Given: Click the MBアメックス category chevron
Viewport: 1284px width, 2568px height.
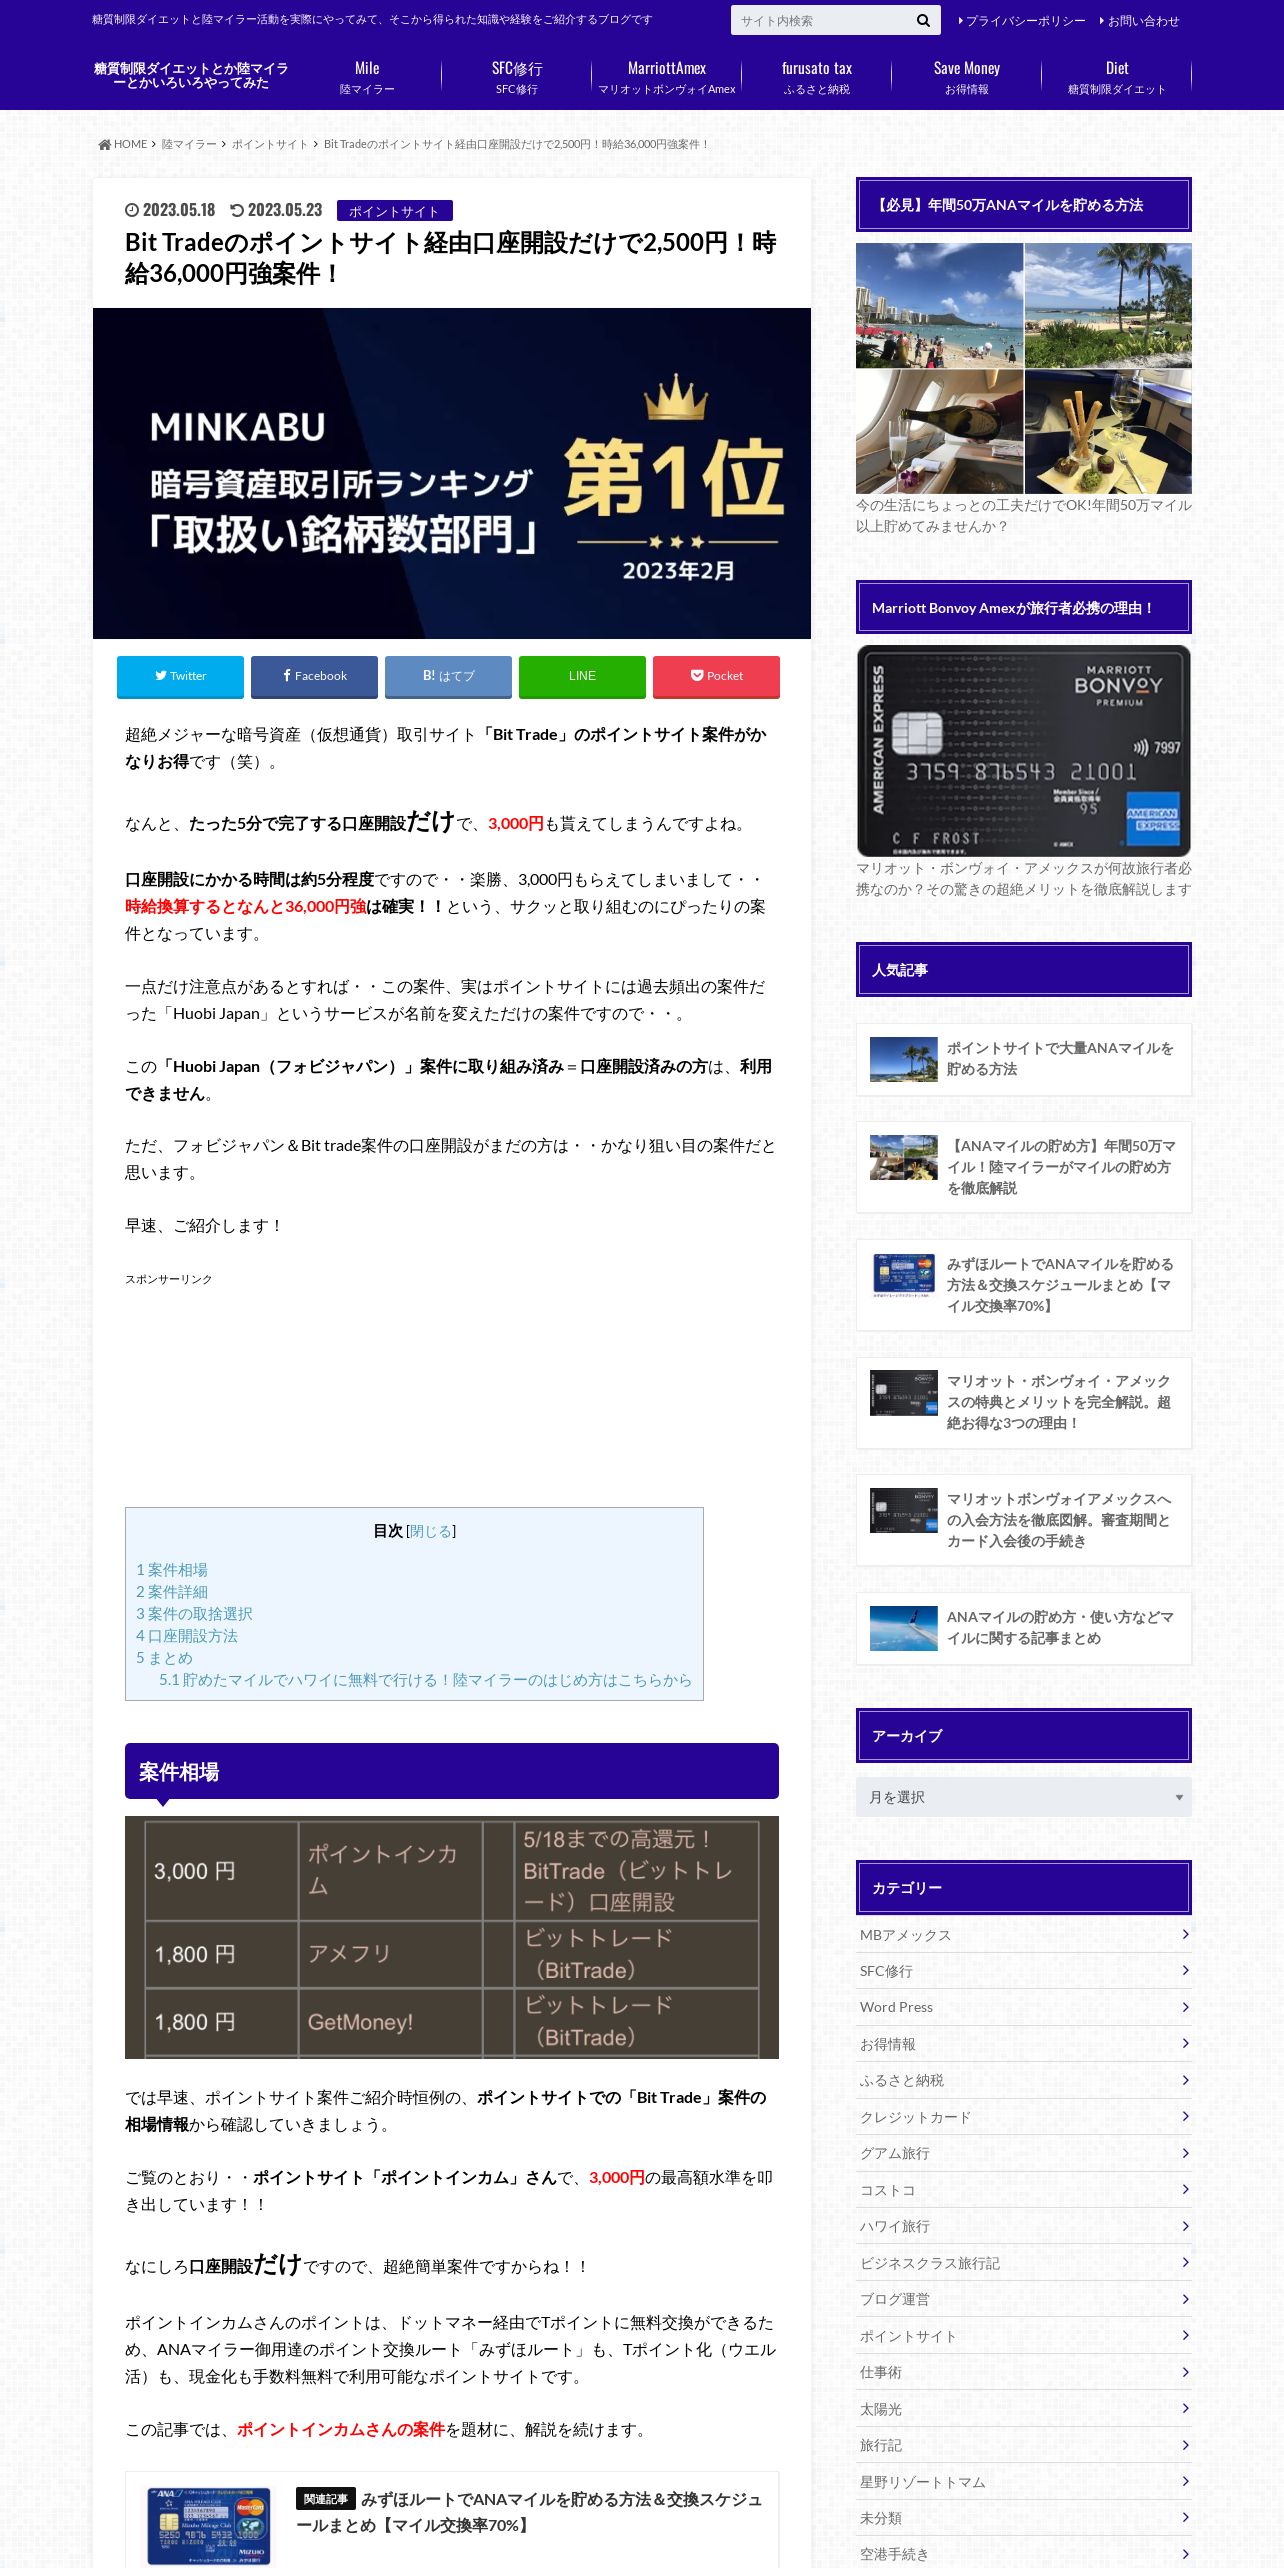Looking at the screenshot, I should tap(1185, 1935).
